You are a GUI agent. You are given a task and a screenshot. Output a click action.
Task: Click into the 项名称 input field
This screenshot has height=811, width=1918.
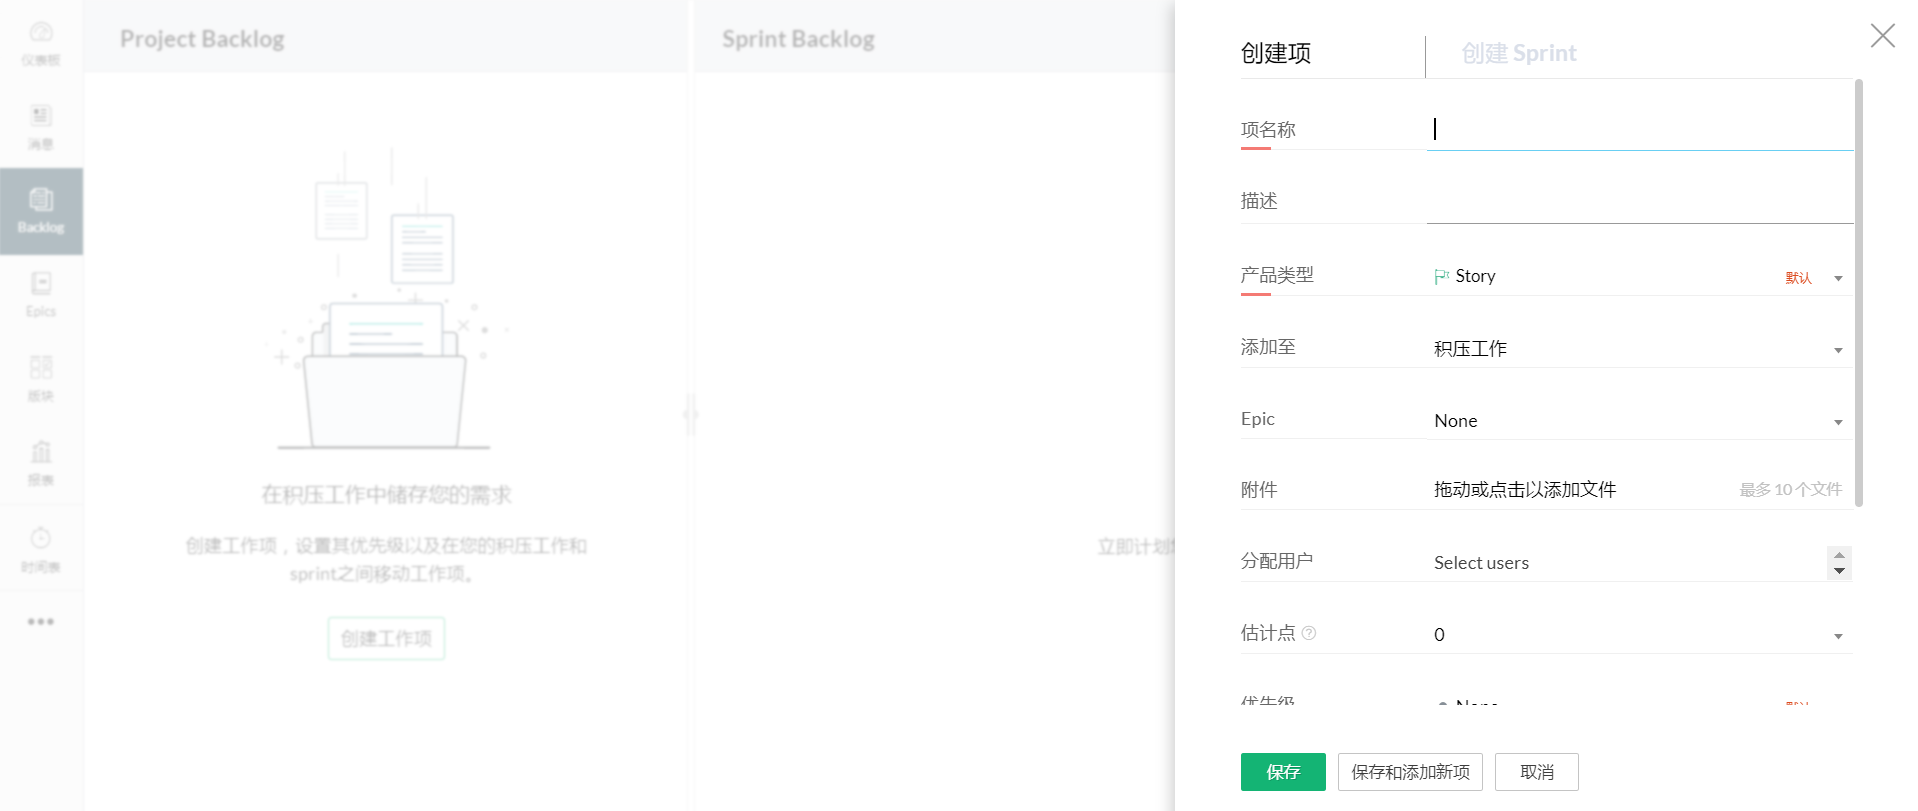(x=1638, y=129)
